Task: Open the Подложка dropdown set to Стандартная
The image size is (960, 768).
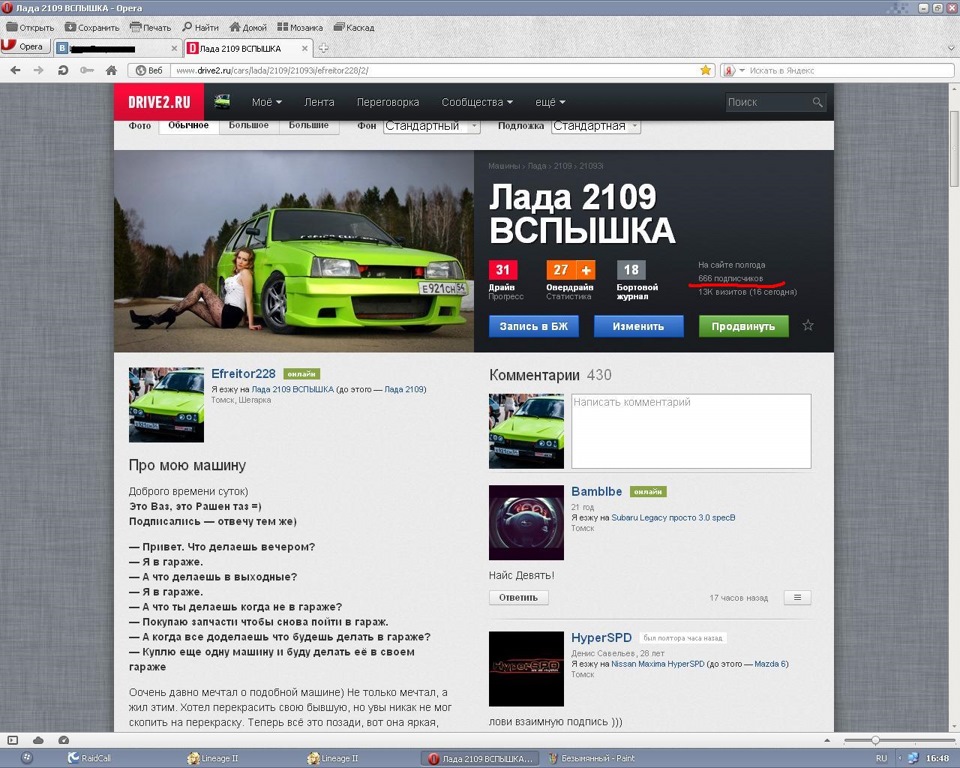Action: (596, 126)
